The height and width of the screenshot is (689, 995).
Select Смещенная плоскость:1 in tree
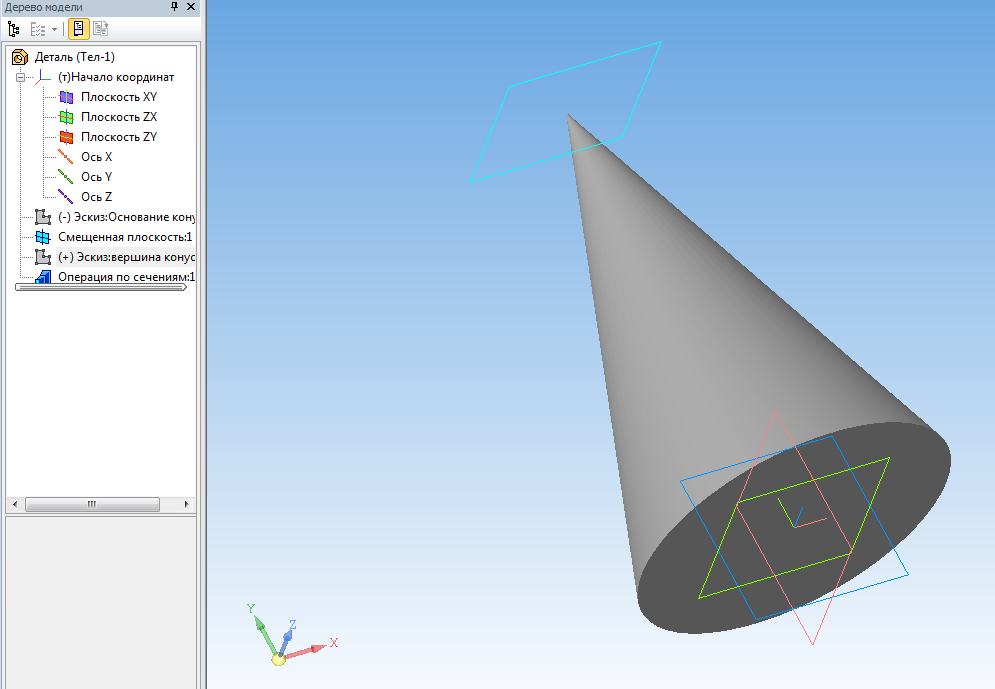pyautogui.click(x=125, y=237)
